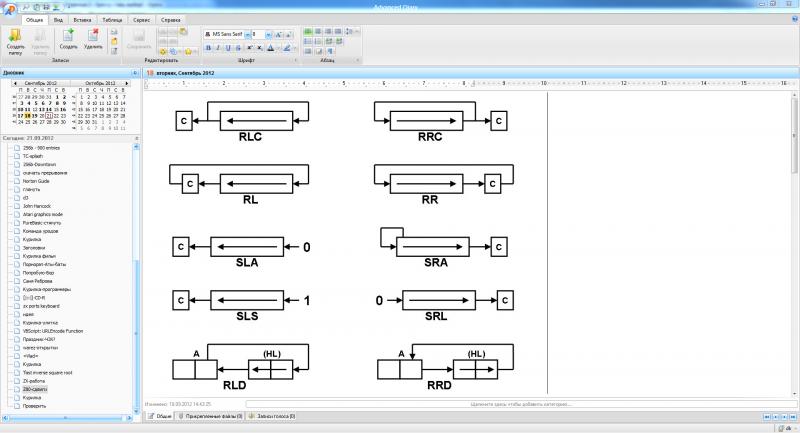Click the Создать (create entry) icon
The width and height of the screenshot is (800, 433).
pos(68,36)
